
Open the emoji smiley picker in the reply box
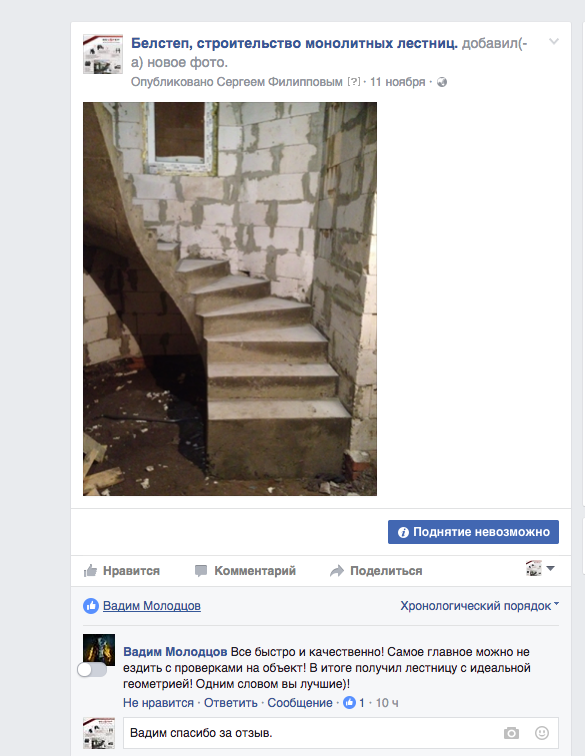coord(542,733)
